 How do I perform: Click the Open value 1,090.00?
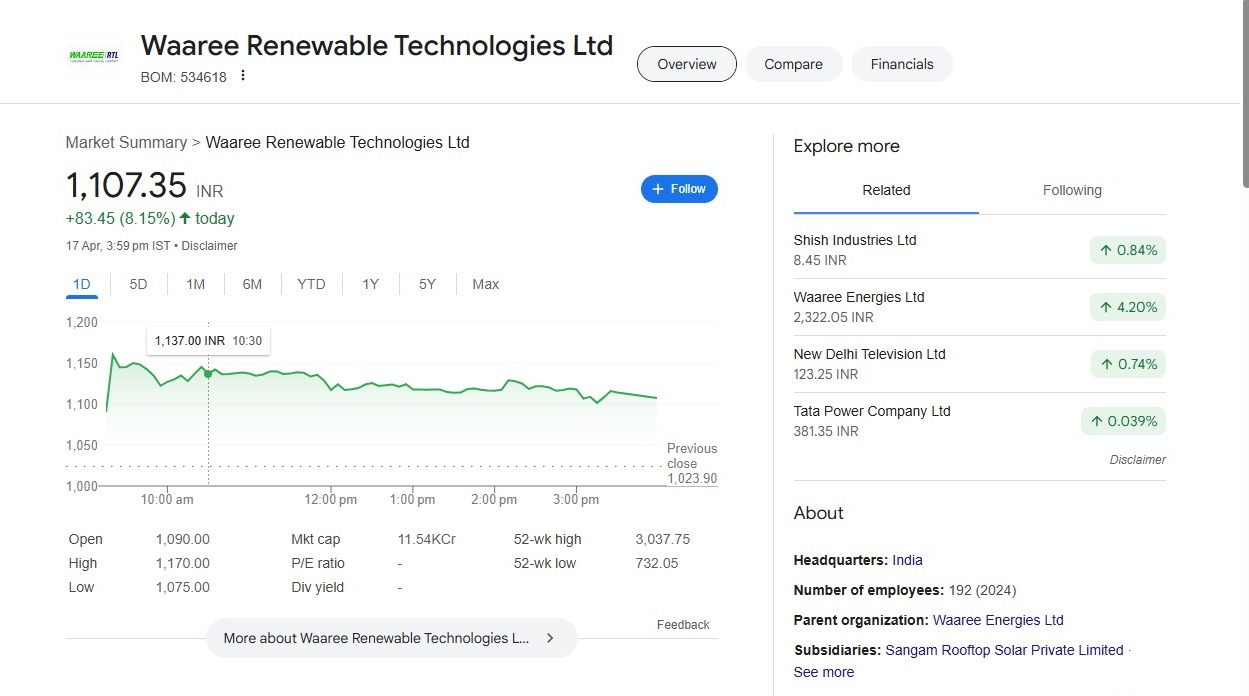pyautogui.click(x=182, y=539)
